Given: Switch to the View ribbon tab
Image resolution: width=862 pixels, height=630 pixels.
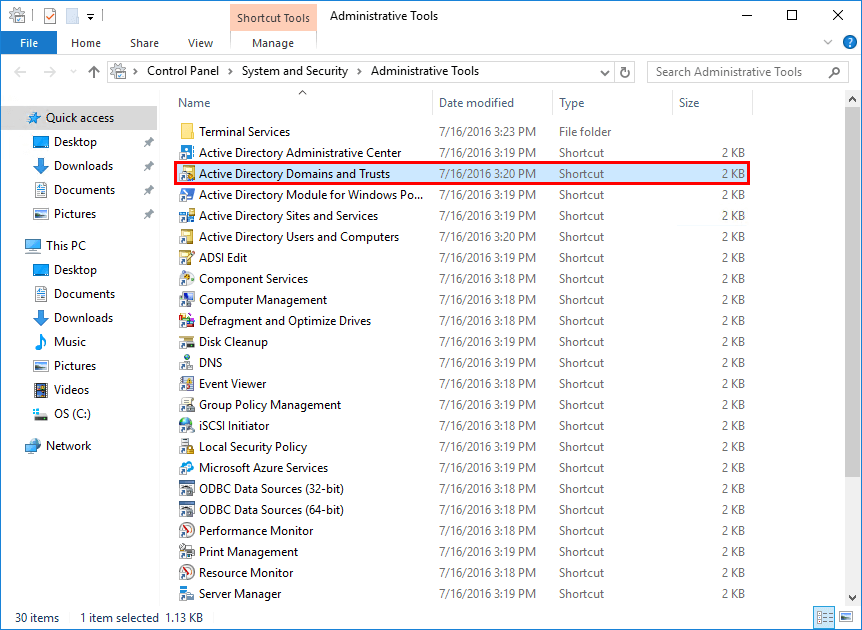Looking at the screenshot, I should 200,43.
